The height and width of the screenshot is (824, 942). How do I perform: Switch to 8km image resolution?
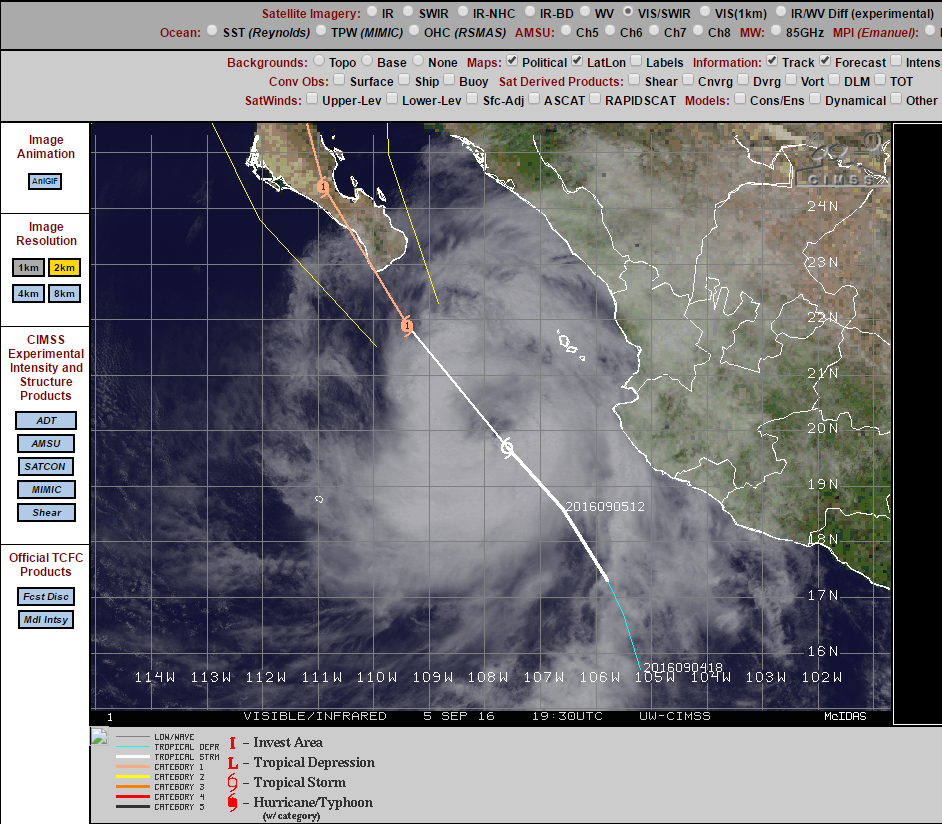[64, 293]
